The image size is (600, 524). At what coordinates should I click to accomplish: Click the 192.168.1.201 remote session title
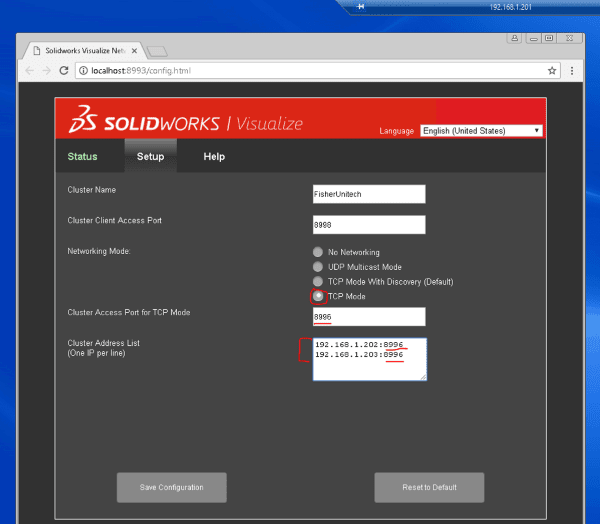[x=510, y=7]
